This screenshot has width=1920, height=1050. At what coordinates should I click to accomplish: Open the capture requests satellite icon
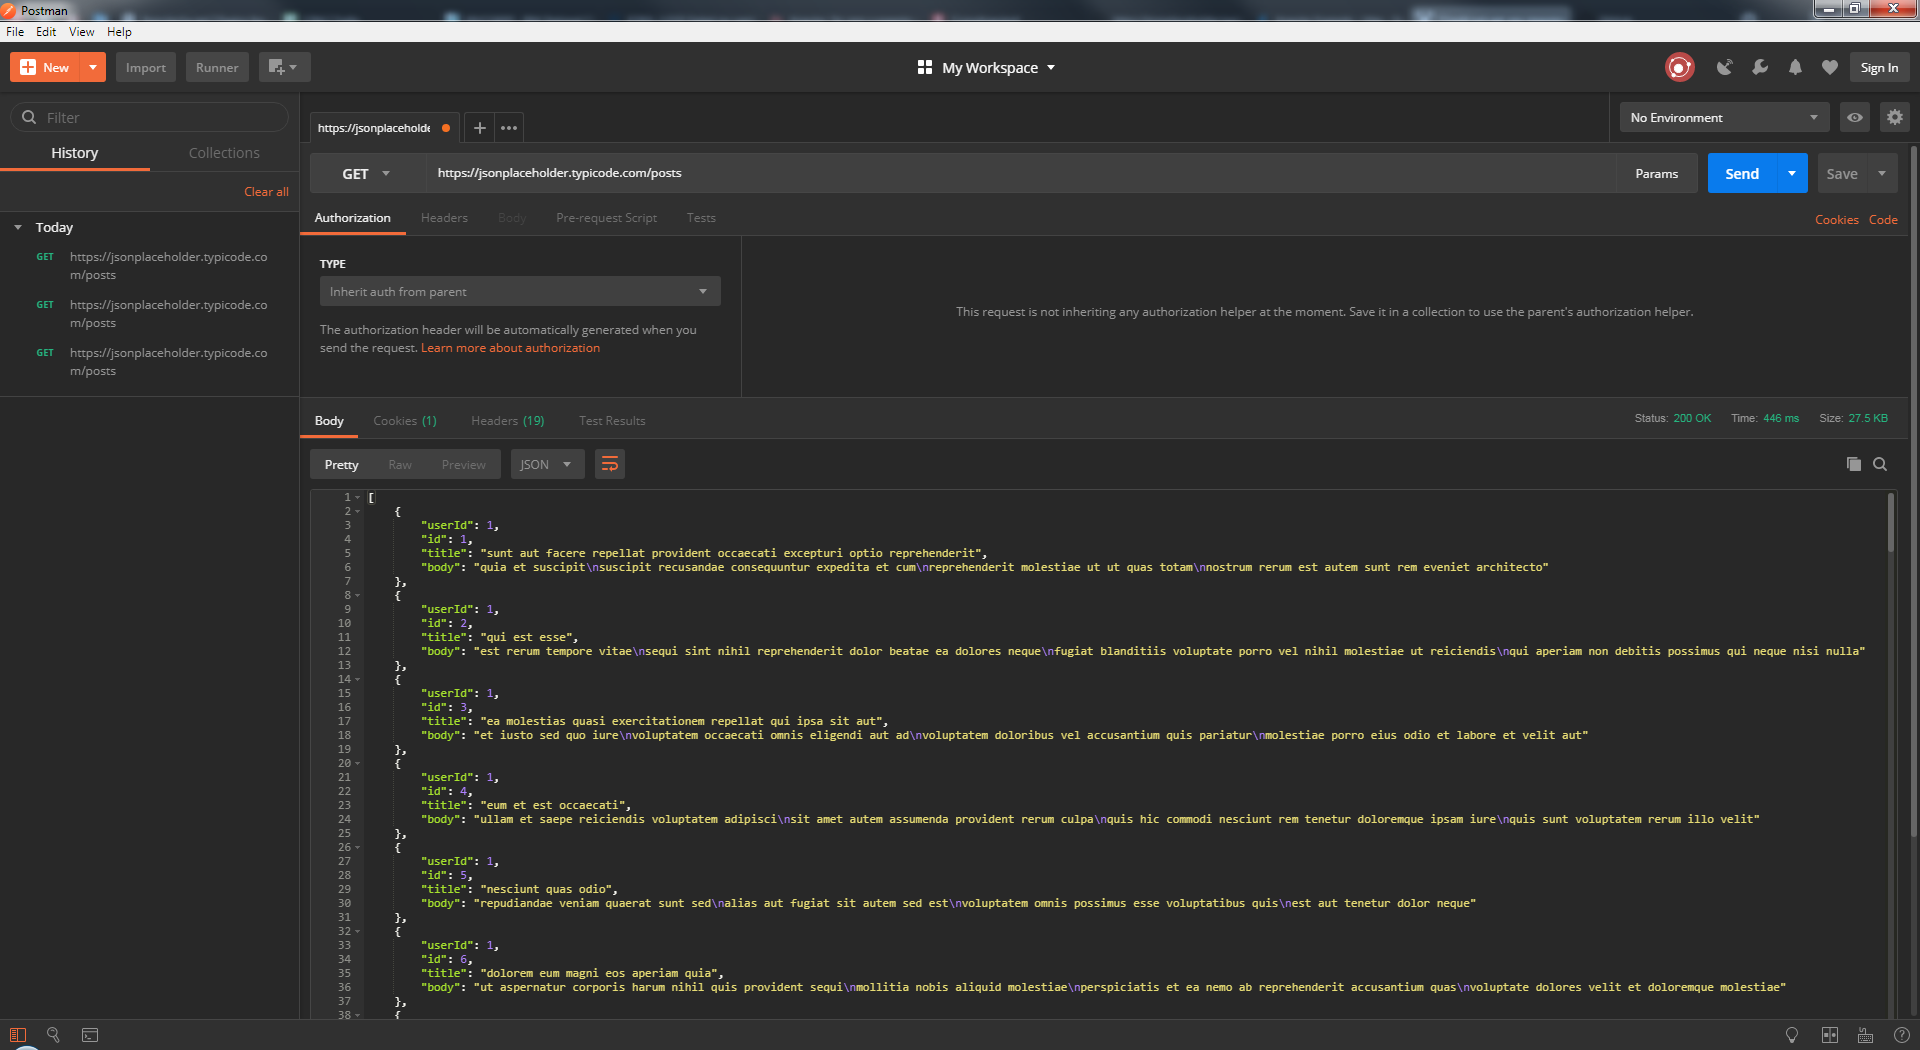tap(1725, 67)
